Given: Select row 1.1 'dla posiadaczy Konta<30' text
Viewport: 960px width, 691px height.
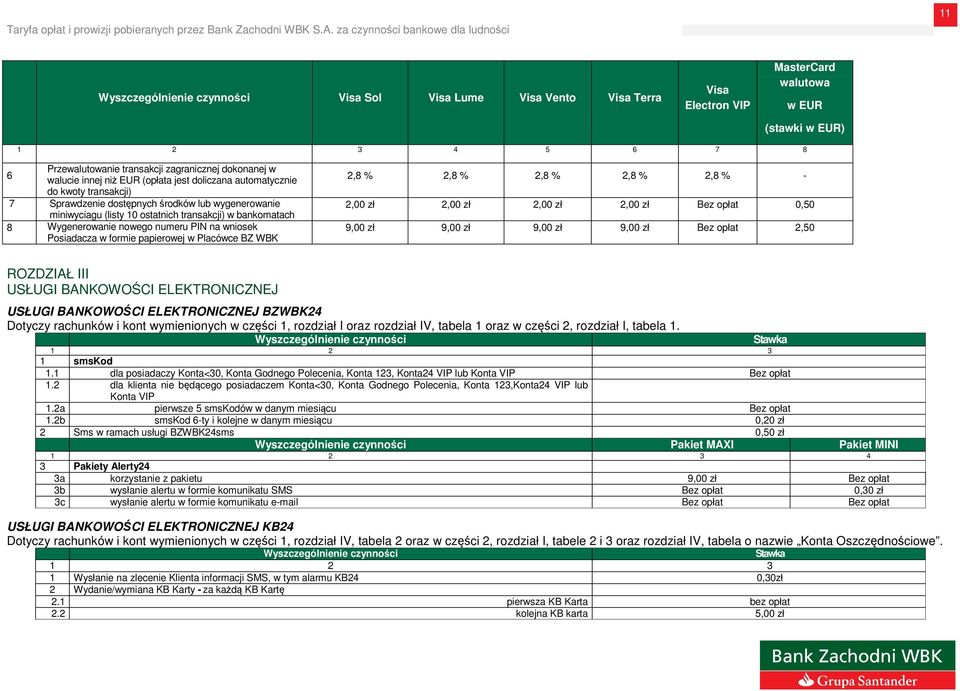Looking at the screenshot, I should click(x=312, y=373).
